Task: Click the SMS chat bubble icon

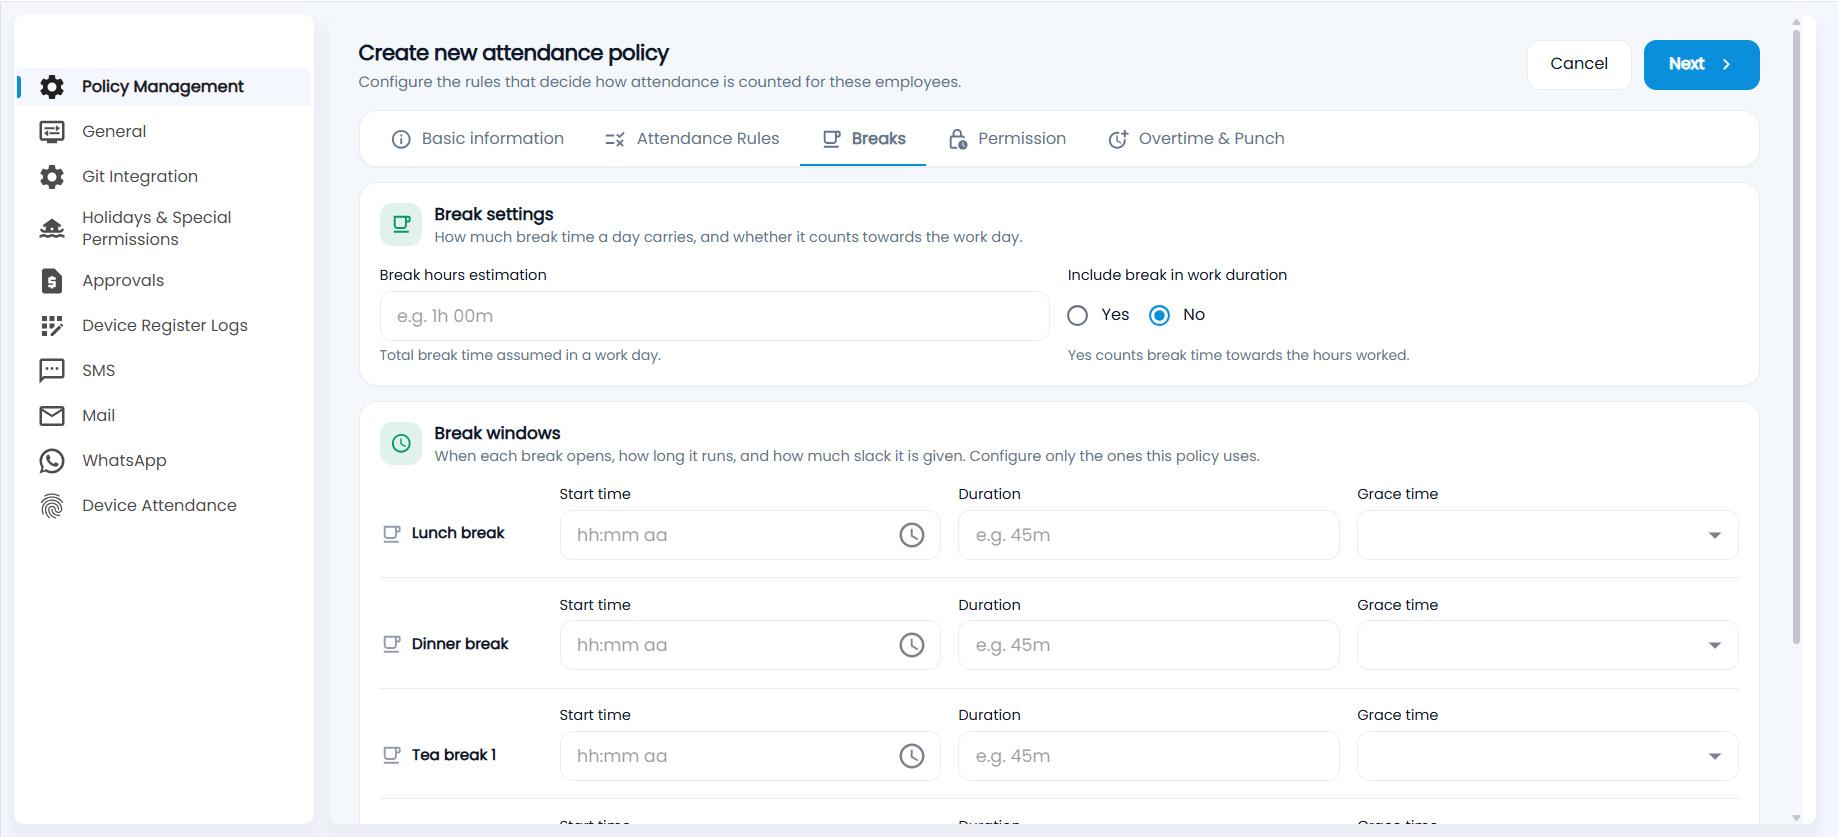Action: click(52, 371)
